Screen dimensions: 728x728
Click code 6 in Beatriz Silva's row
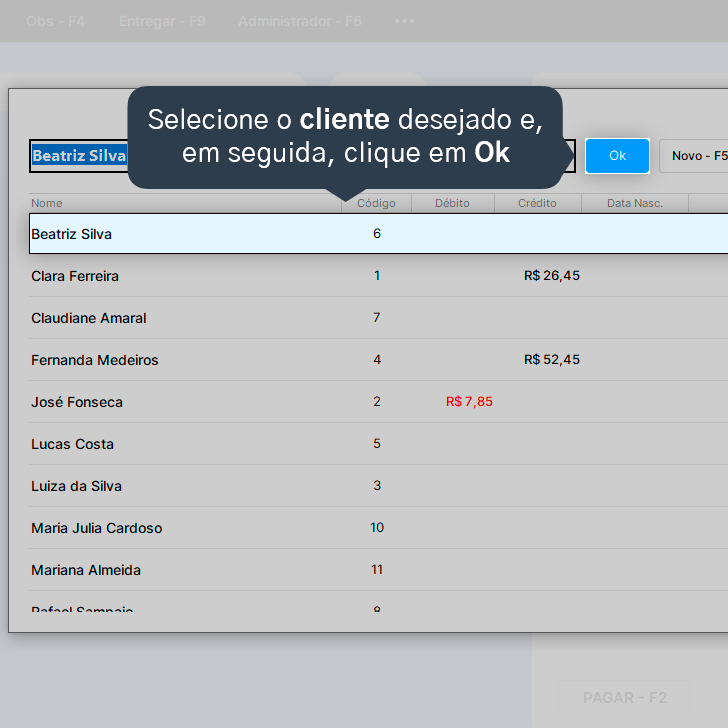(x=377, y=234)
